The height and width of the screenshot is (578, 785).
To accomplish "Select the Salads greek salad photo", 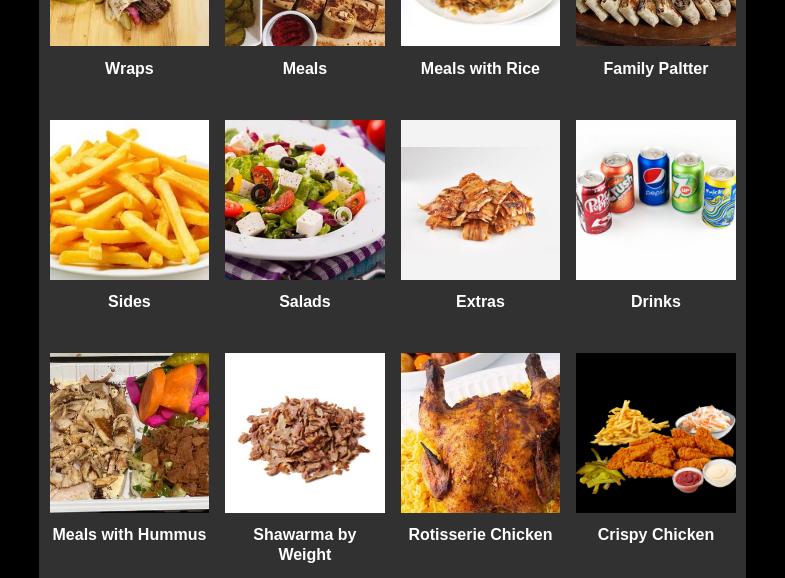I will [305, 200].
